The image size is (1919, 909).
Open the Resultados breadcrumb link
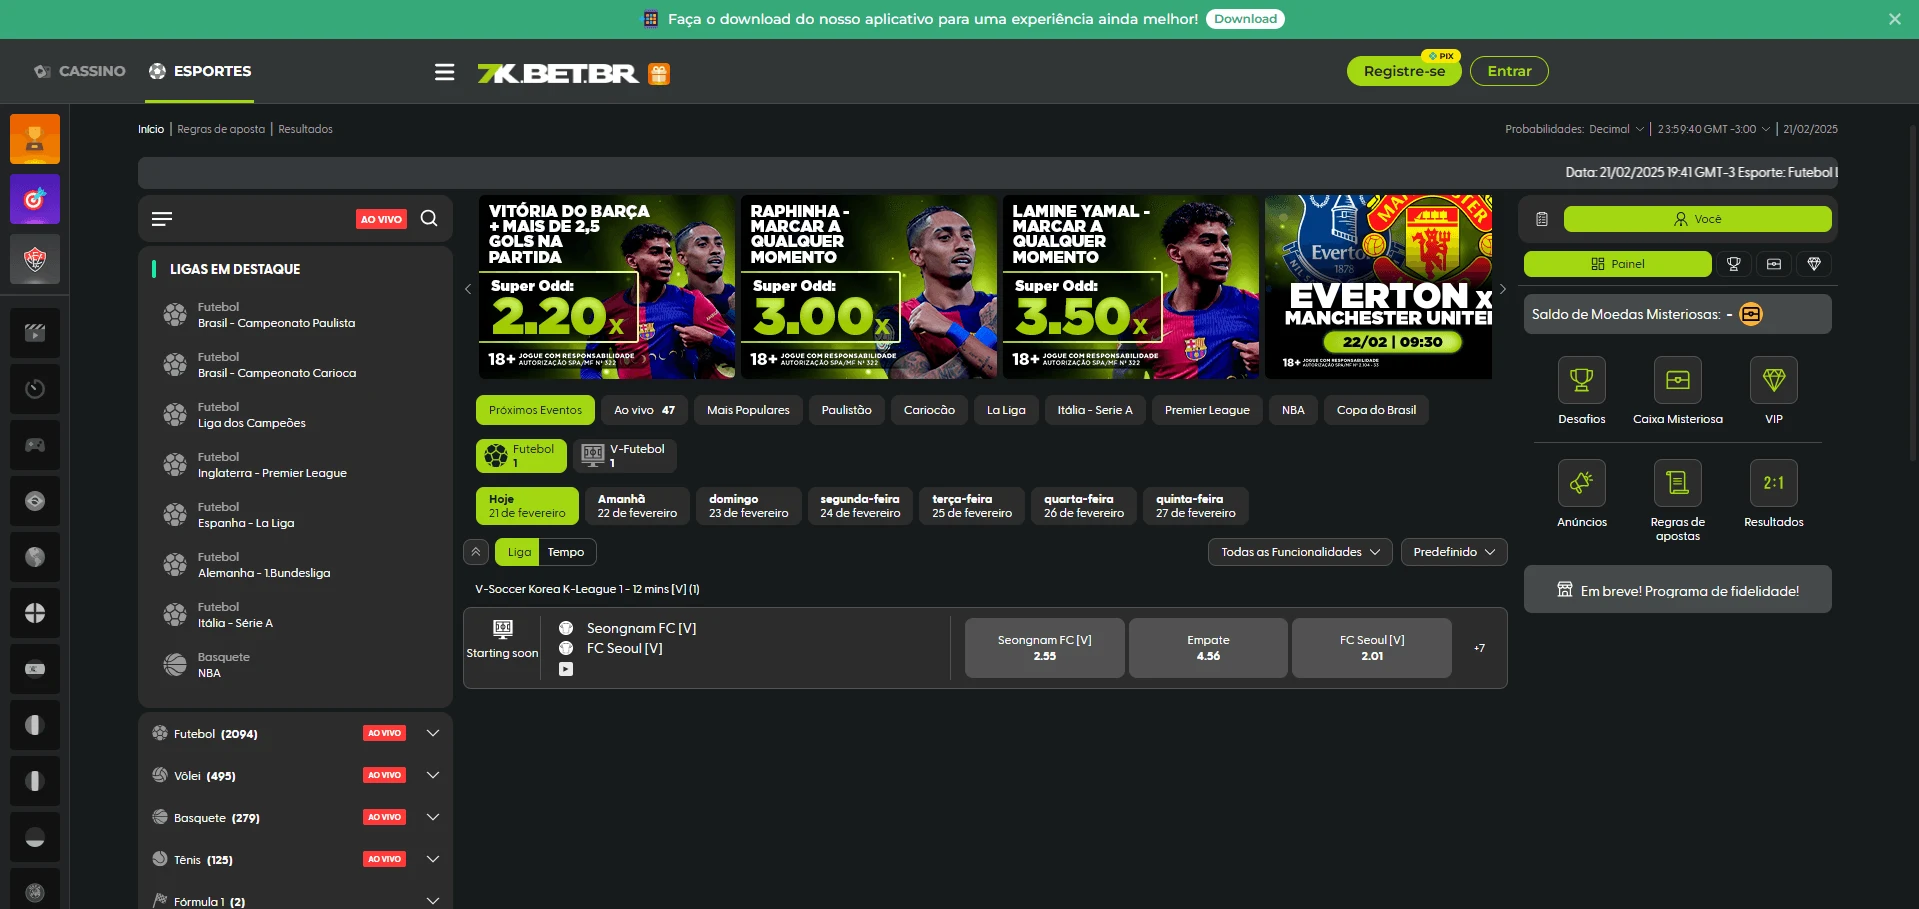305,129
